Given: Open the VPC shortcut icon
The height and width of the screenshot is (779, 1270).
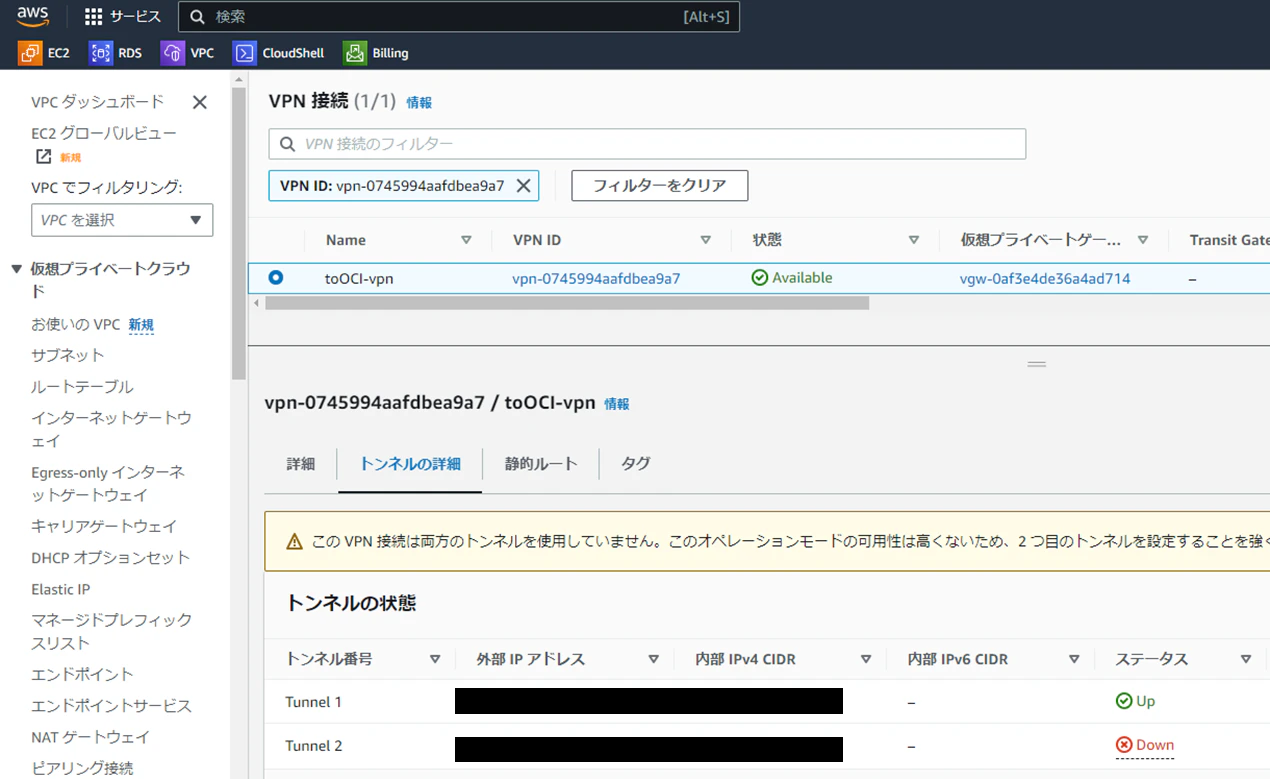Looking at the screenshot, I should (x=173, y=53).
